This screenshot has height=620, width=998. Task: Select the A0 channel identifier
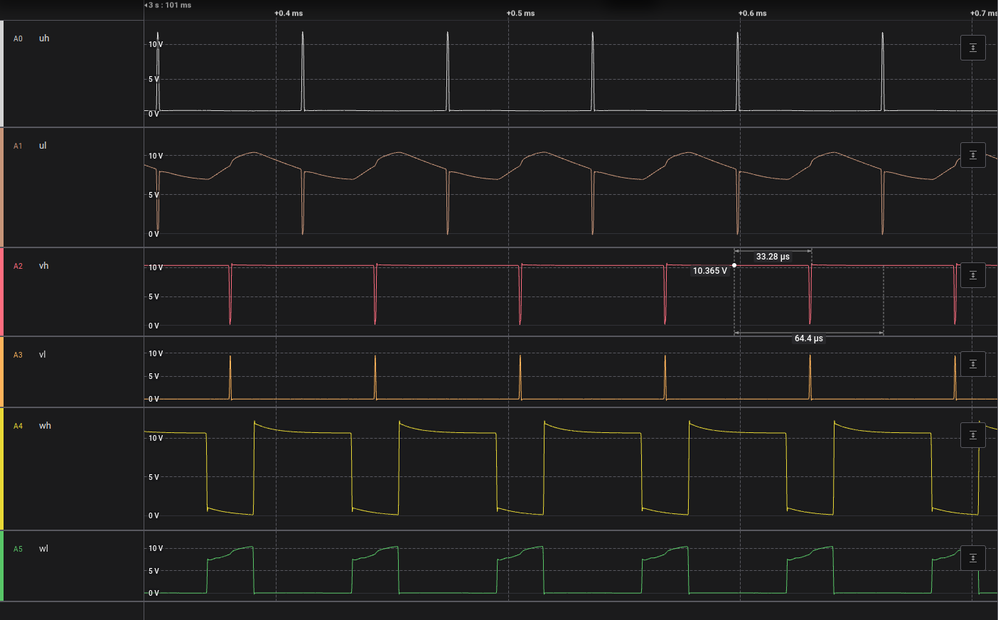pyautogui.click(x=18, y=39)
